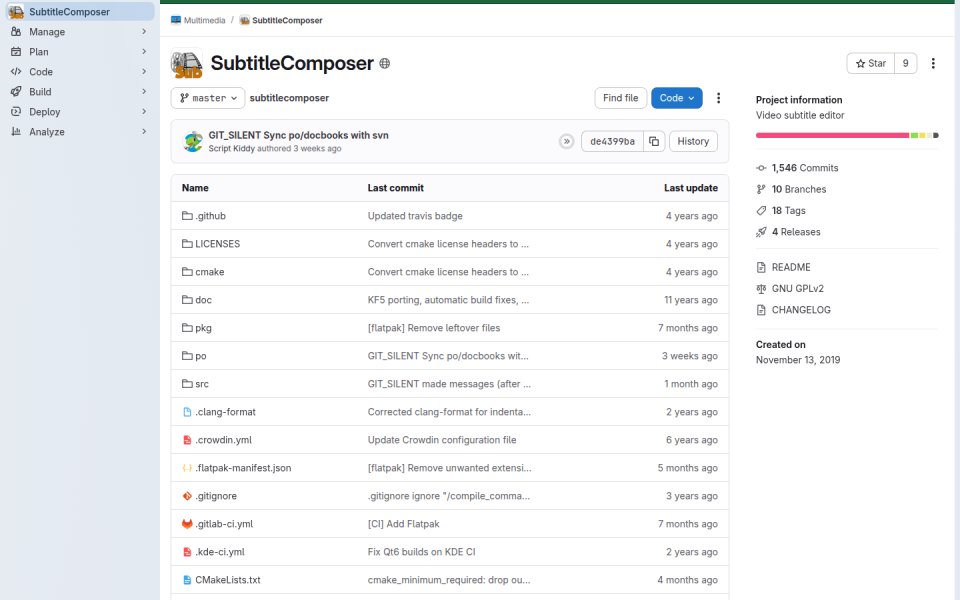Star the SubtitleComposer project
This screenshot has height=600, width=960.
871,64
